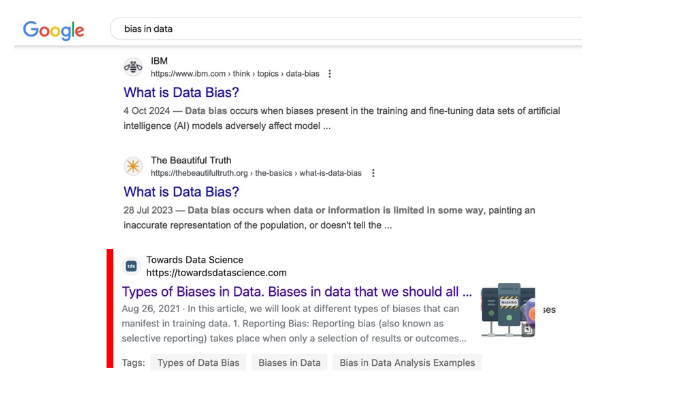This screenshot has width=693, height=398.
Task: Open IBM's "What is Data Bias?" link
Action: (181, 92)
